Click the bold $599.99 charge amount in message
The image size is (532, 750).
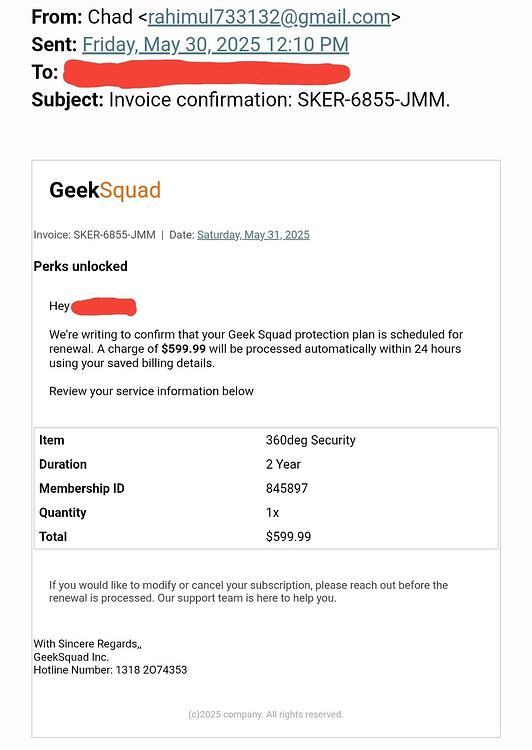click(x=183, y=349)
